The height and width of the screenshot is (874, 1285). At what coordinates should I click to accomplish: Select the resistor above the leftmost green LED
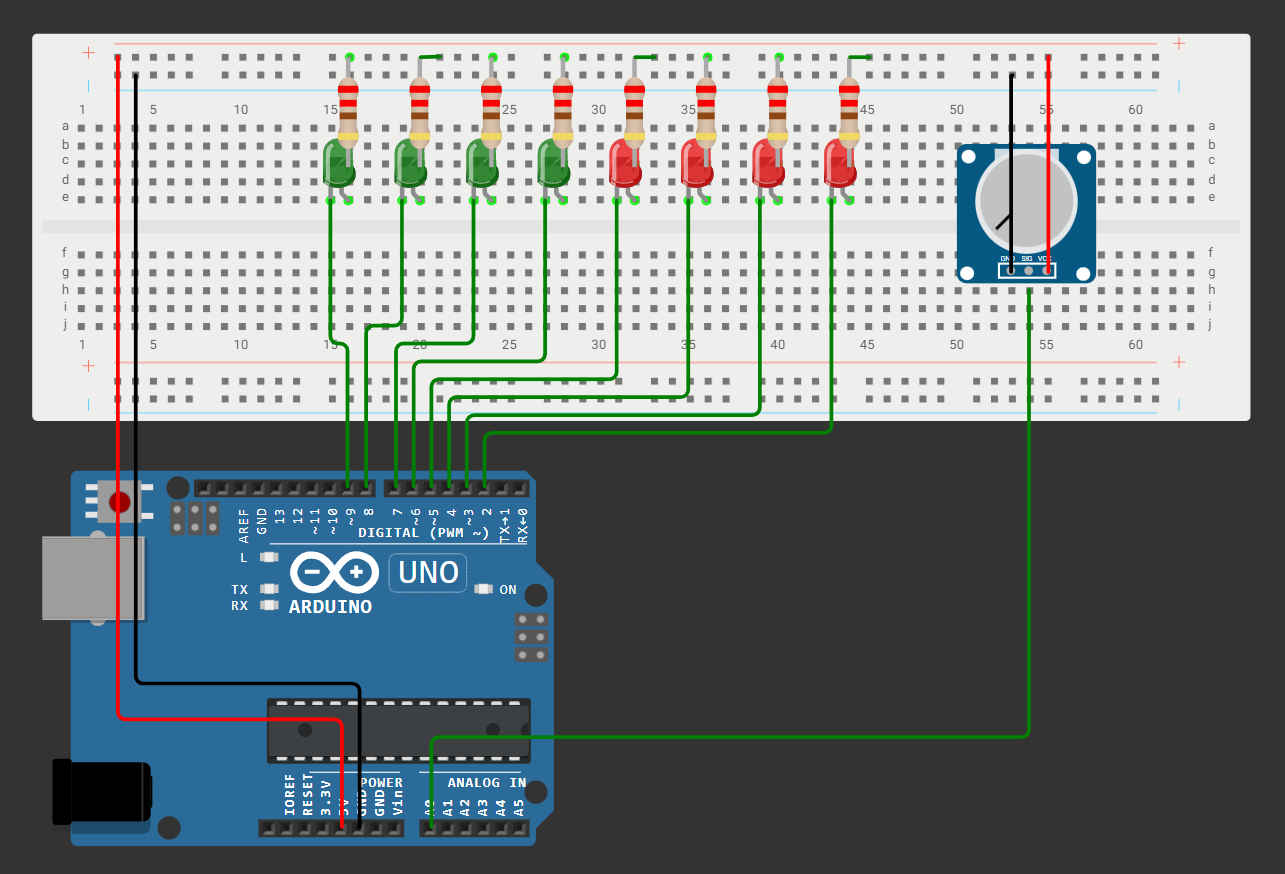point(348,111)
